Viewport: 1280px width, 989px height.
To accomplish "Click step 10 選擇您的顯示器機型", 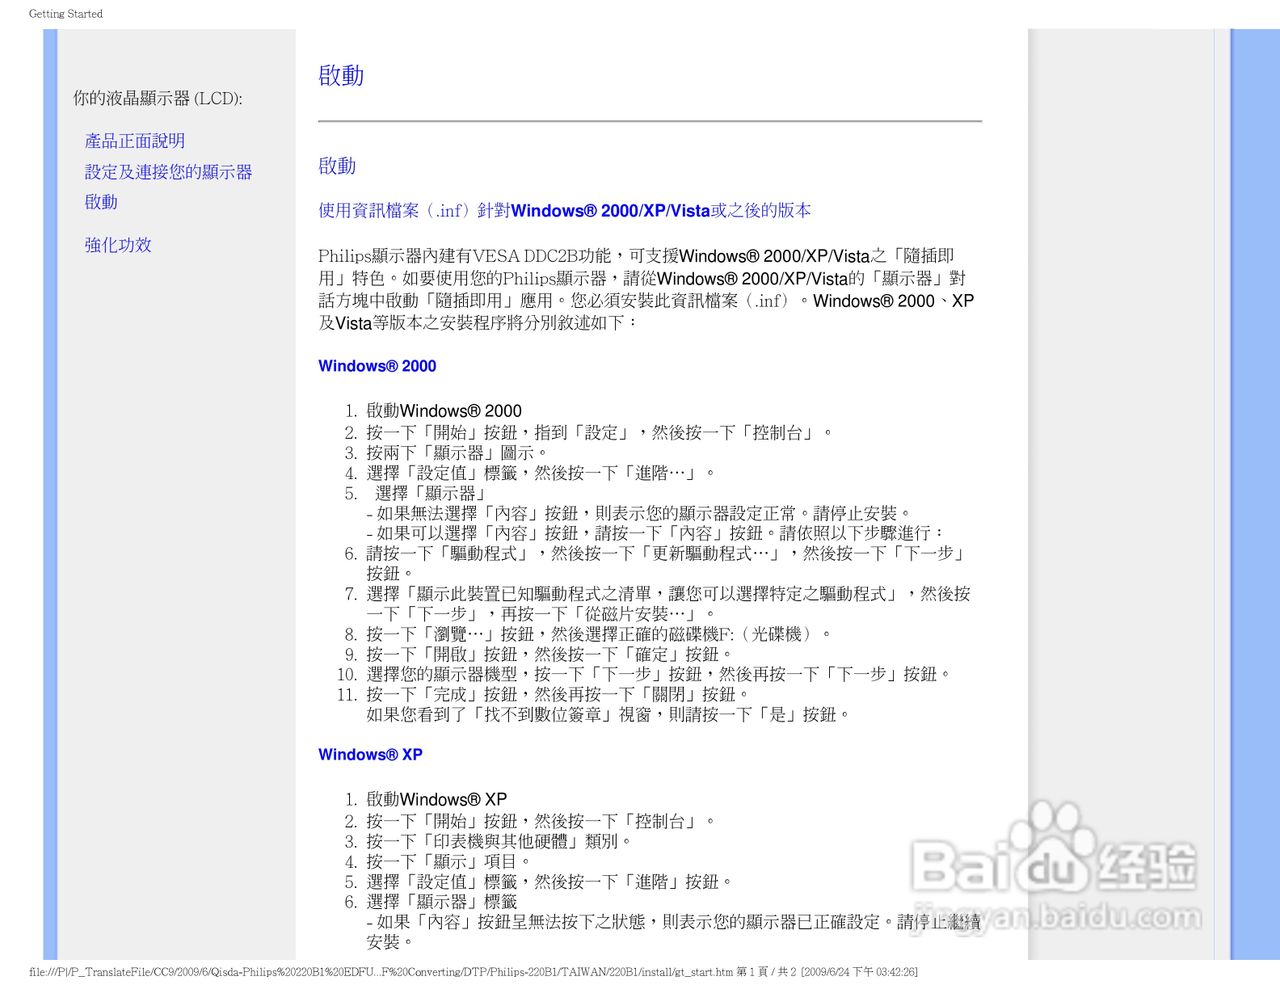I will point(659,674).
